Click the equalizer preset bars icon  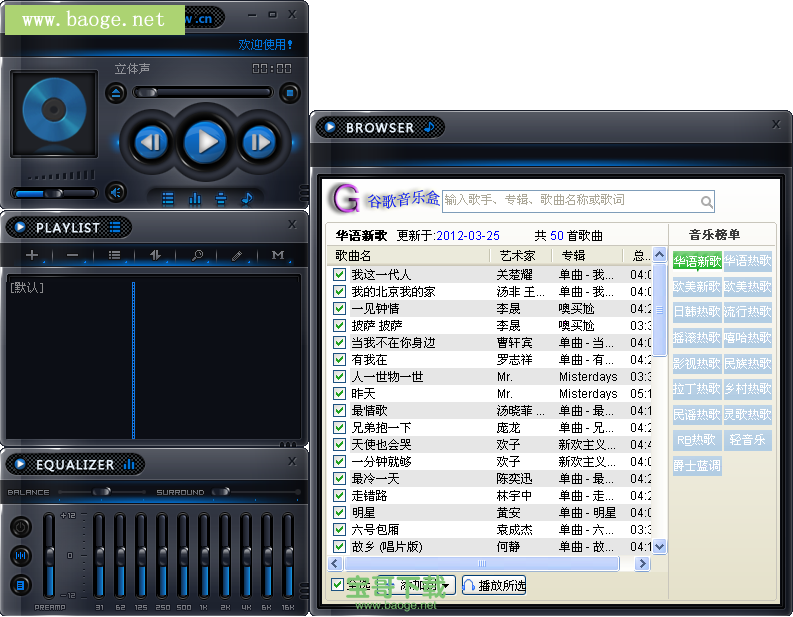tap(21, 556)
